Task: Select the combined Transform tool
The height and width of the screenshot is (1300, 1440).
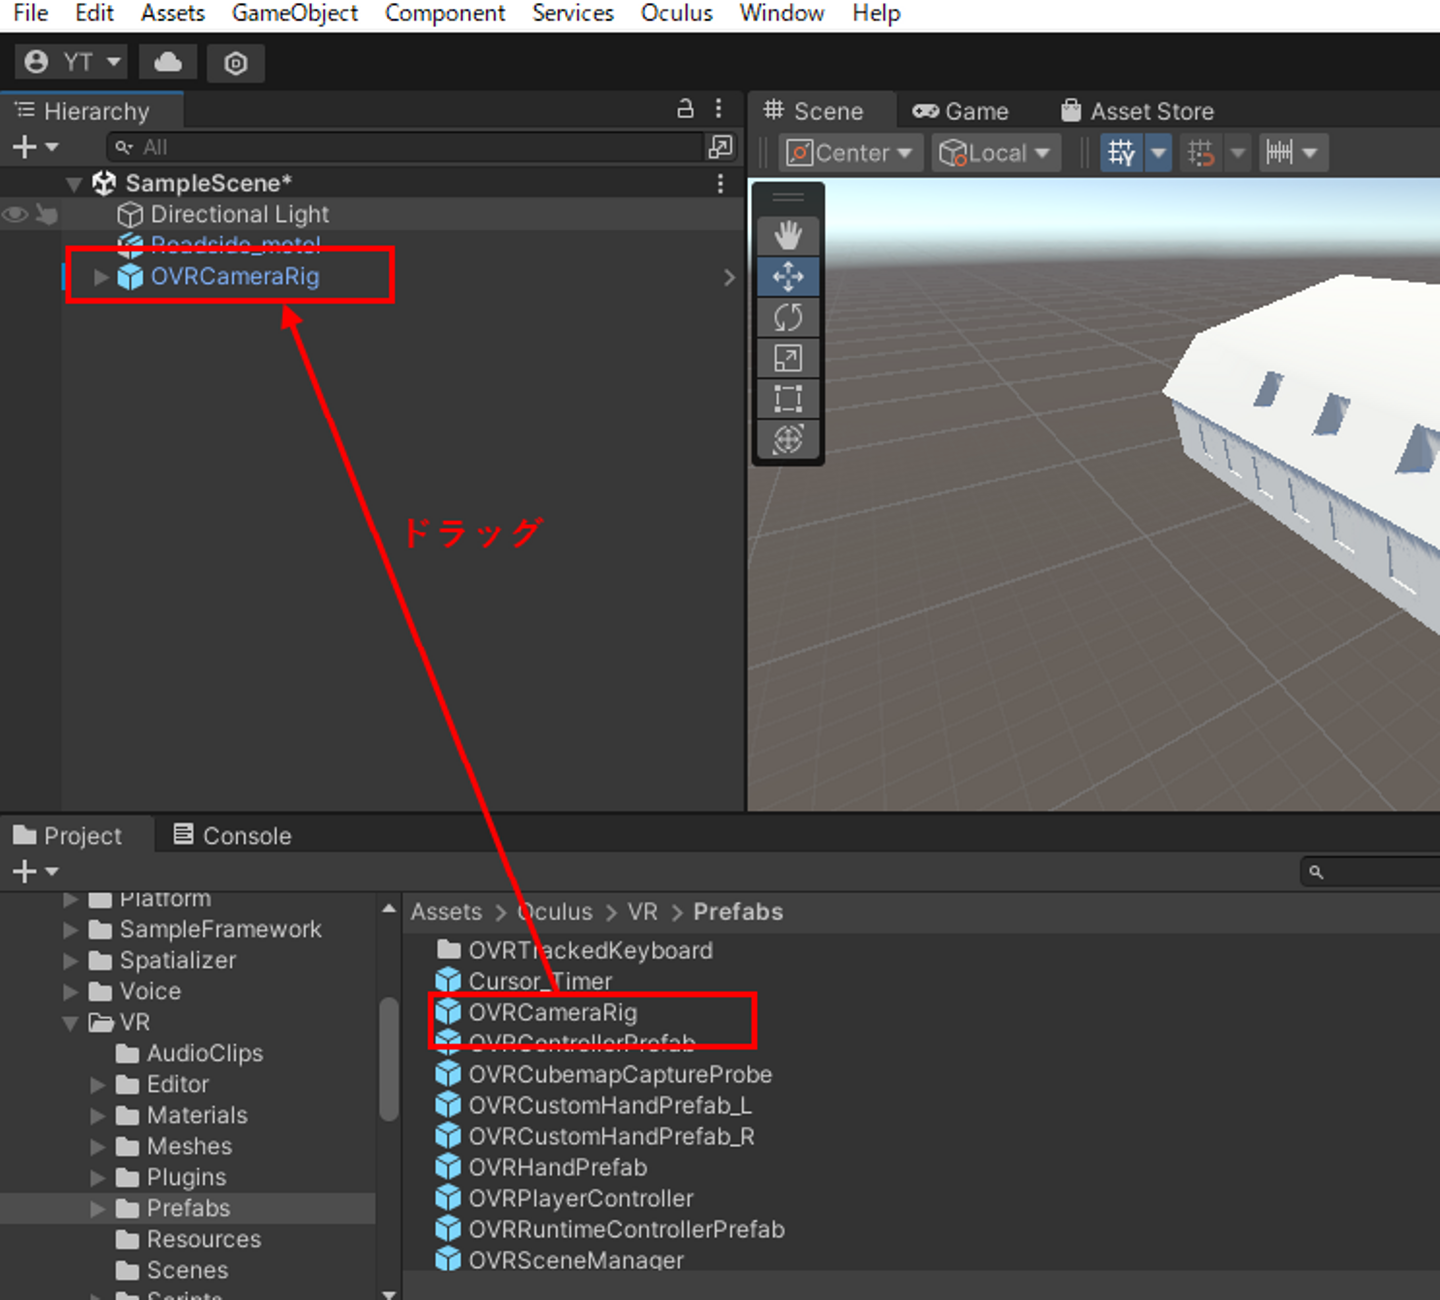Action: pyautogui.click(x=788, y=439)
